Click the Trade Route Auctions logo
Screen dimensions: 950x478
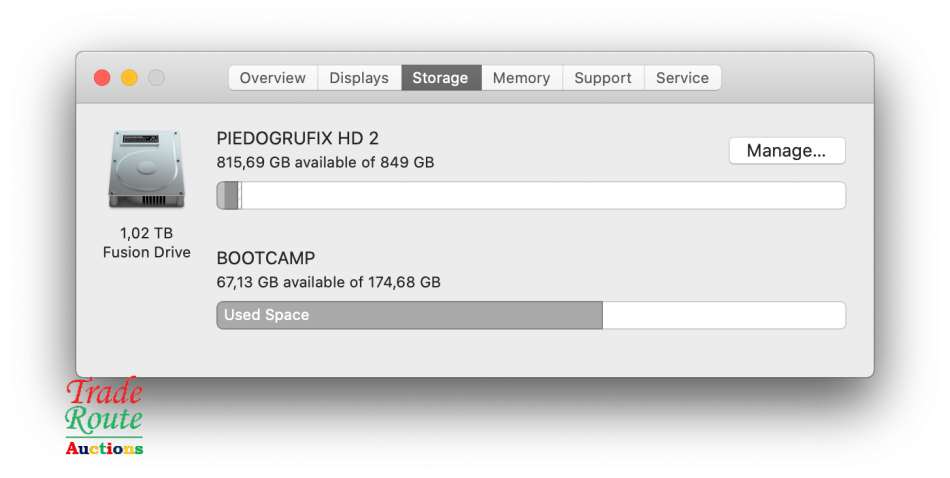(104, 417)
